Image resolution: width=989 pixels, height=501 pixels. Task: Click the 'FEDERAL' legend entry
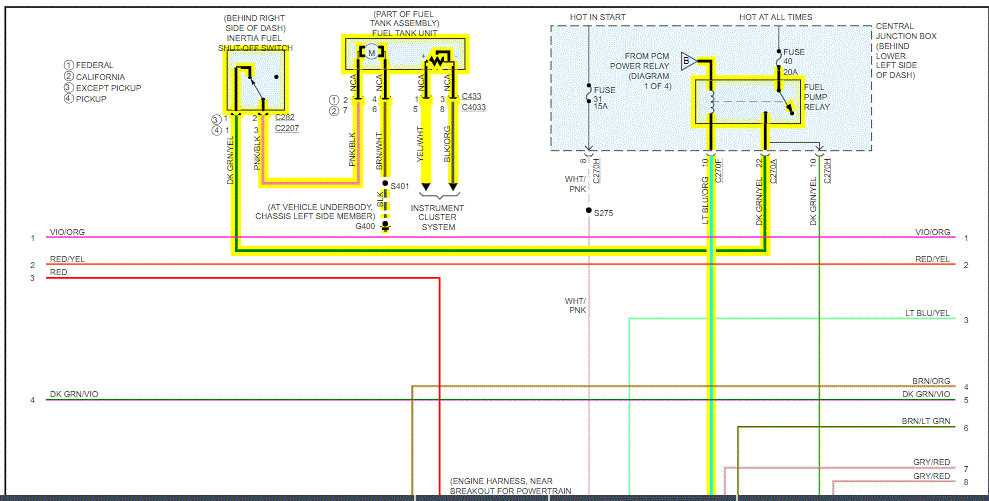coord(88,65)
